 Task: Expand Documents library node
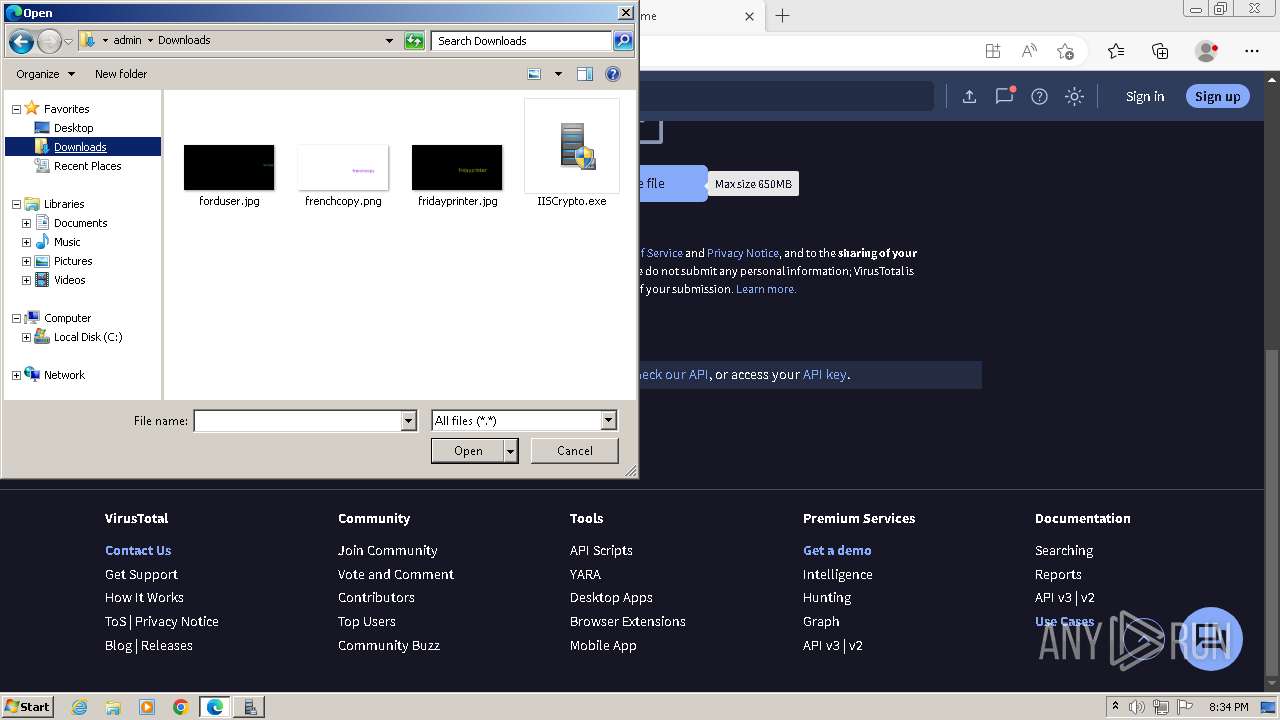[x=26, y=223]
